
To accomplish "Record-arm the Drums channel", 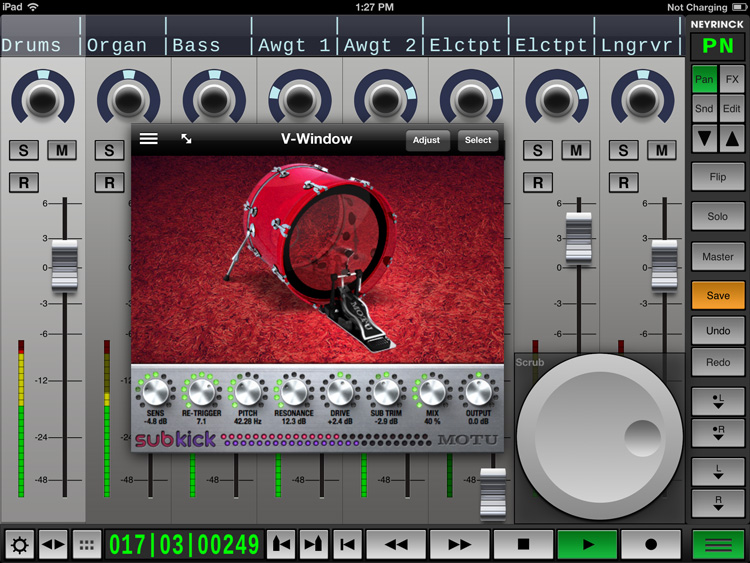I will click(24, 183).
